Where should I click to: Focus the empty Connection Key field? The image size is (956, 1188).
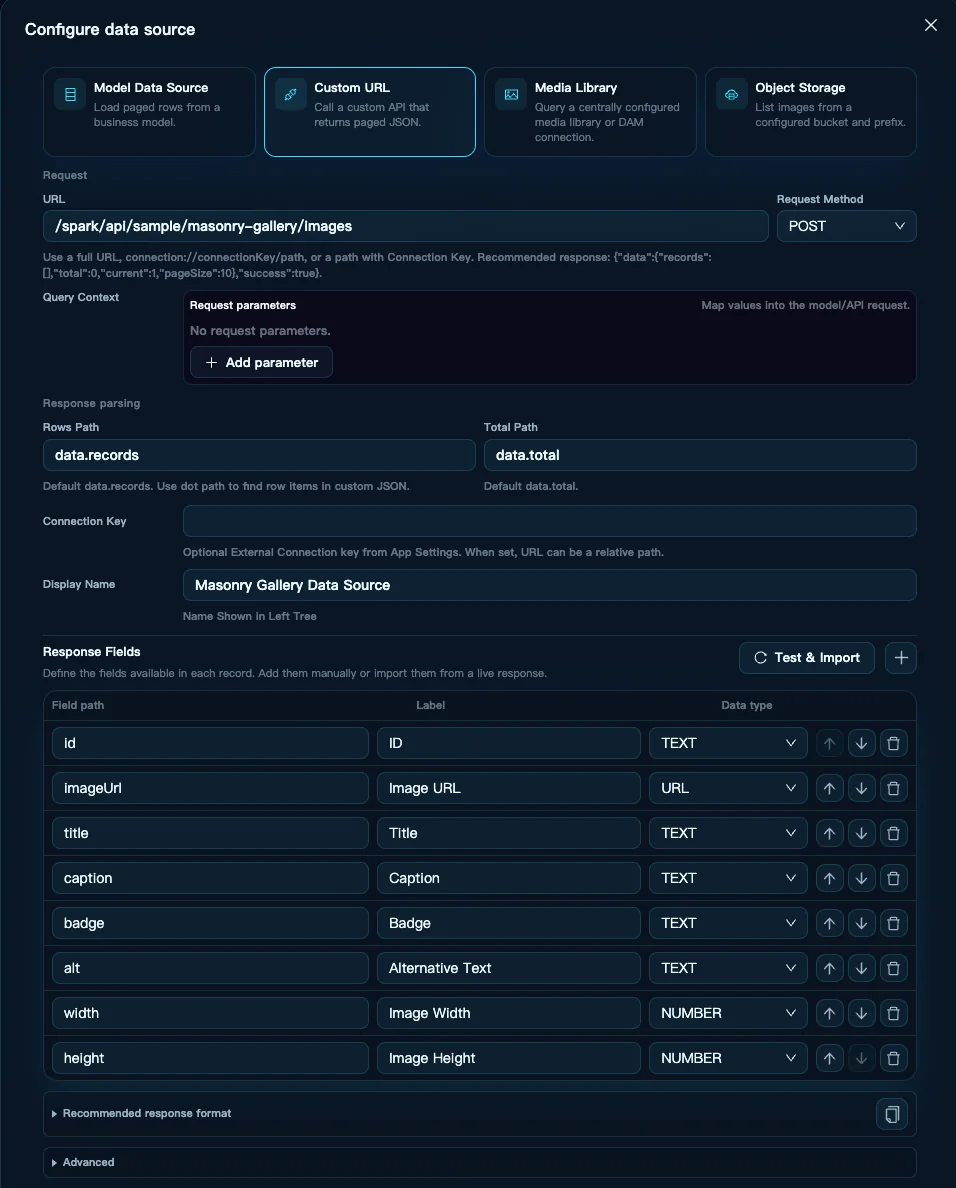(549, 521)
